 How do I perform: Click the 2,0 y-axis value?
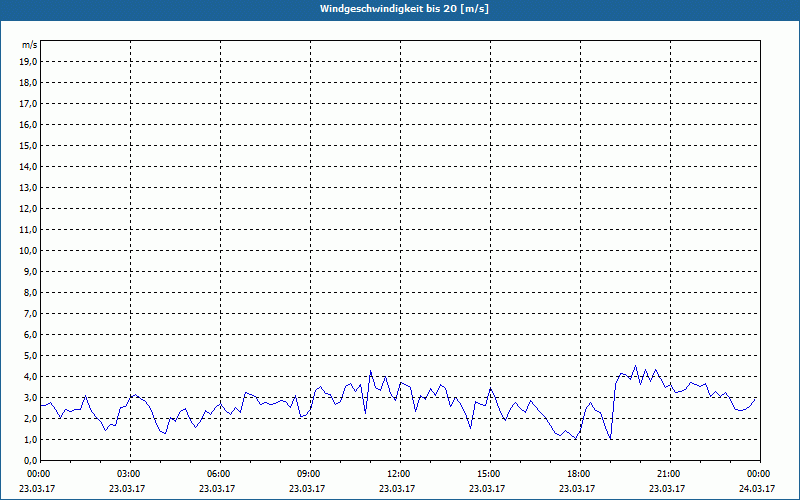(31, 418)
